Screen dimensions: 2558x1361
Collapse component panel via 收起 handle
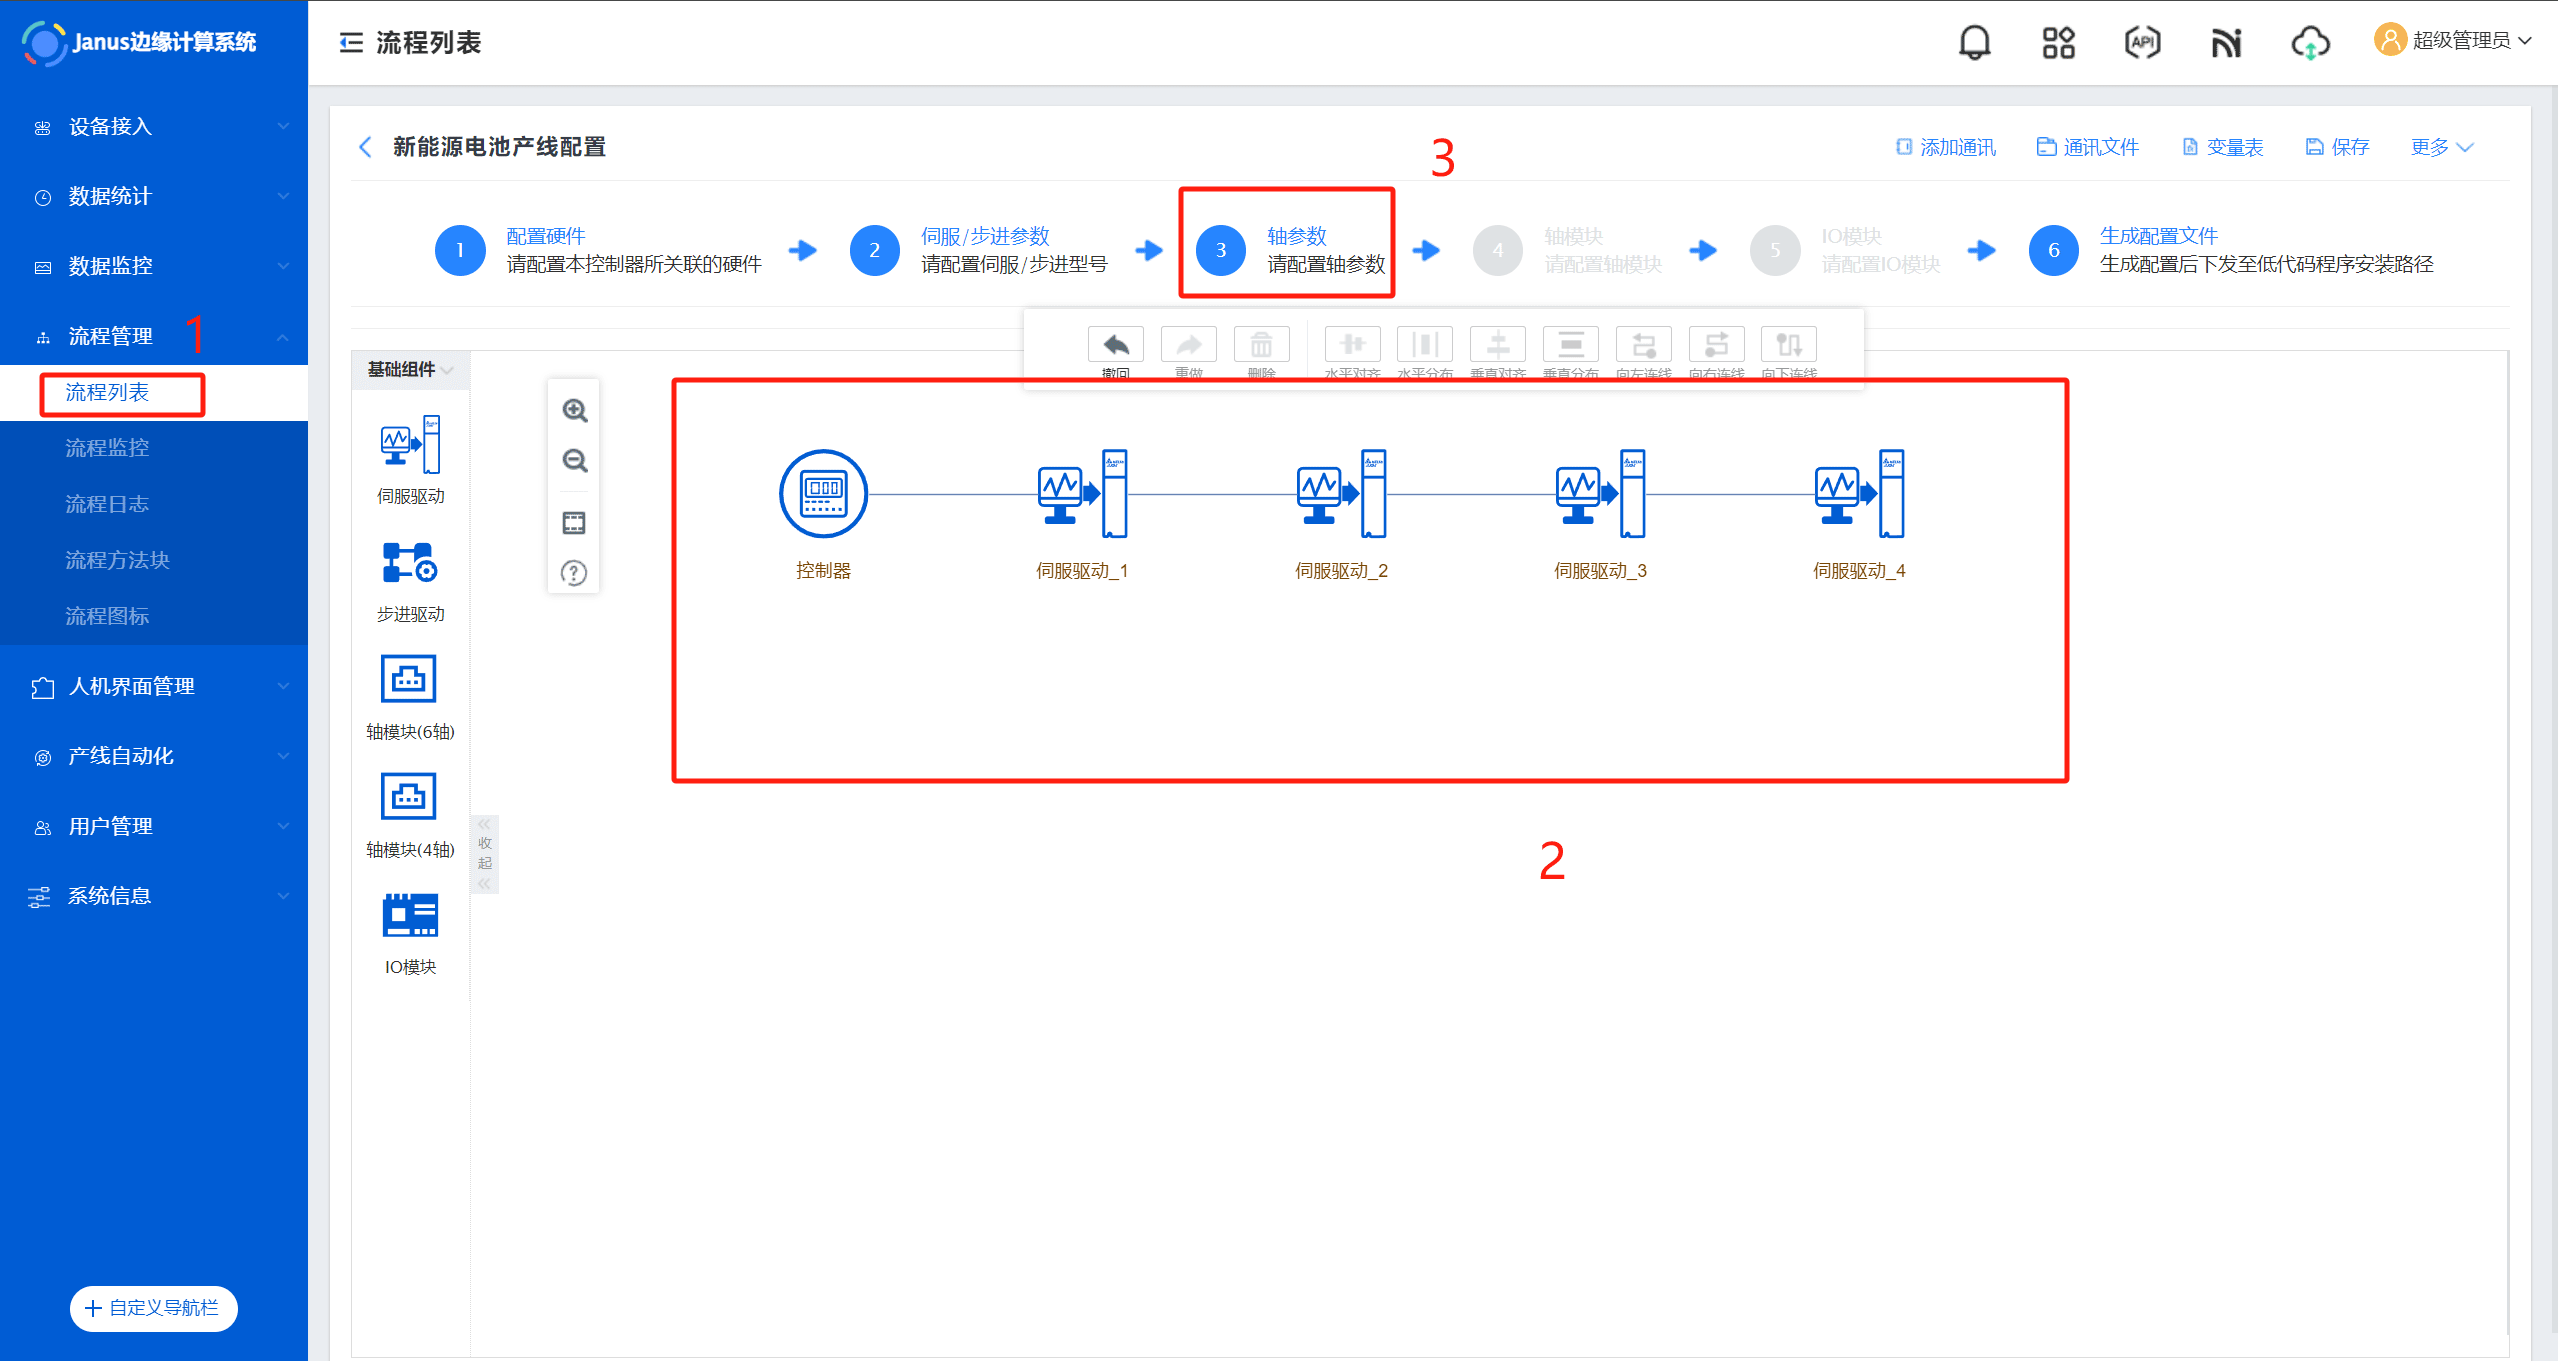tap(485, 853)
